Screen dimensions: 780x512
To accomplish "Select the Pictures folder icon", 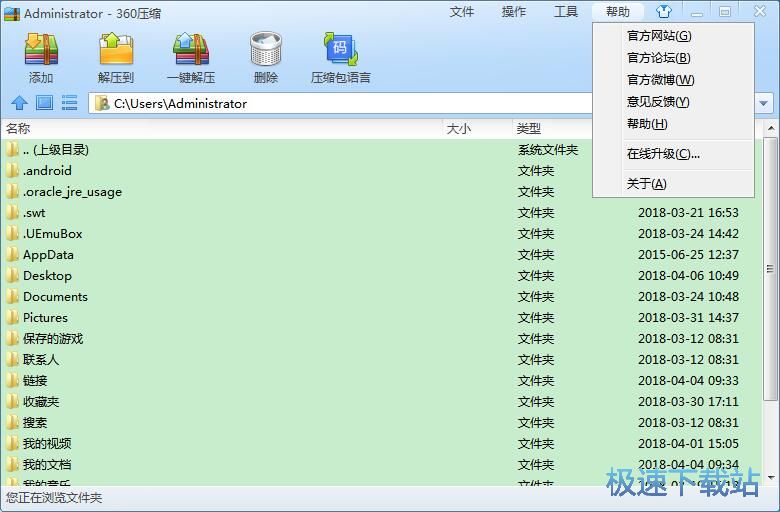I will click(12, 317).
